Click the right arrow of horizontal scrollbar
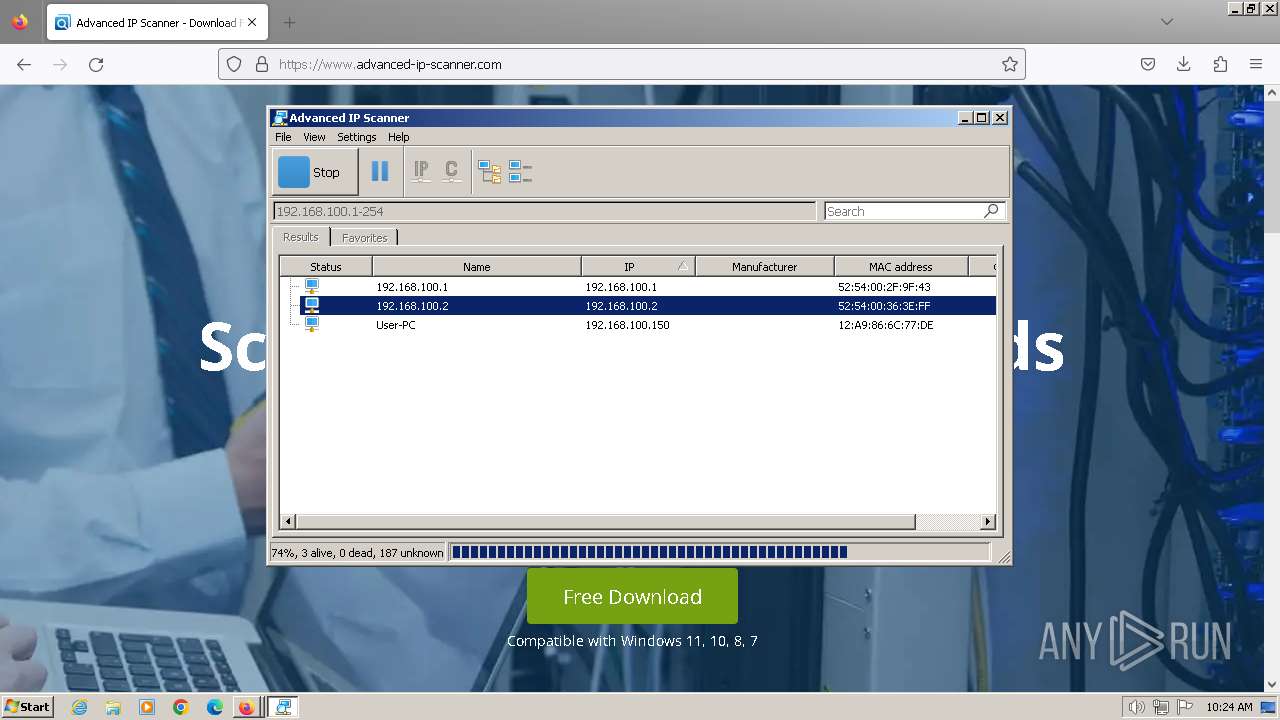This screenshot has height=720, width=1280. point(988,522)
